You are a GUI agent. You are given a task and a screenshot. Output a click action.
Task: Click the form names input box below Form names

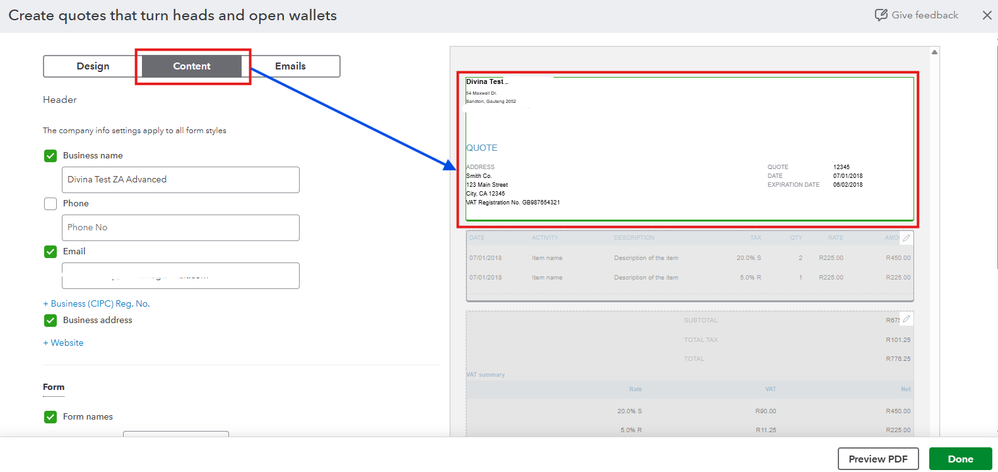point(176,434)
